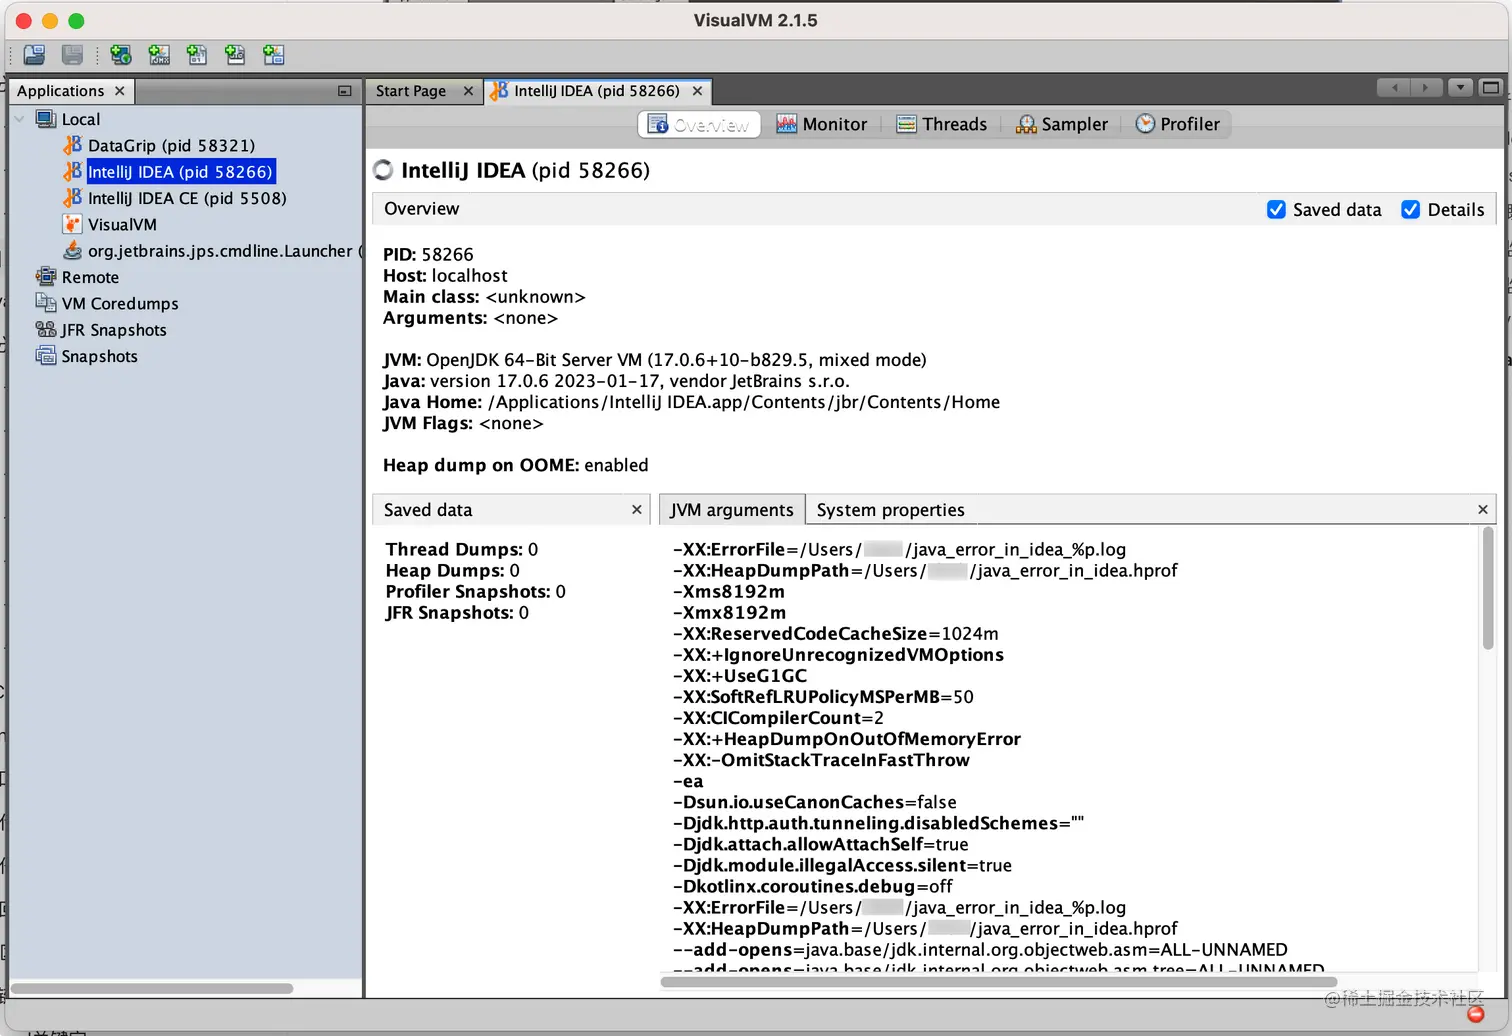Image resolution: width=1512 pixels, height=1036 pixels.
Task: Select the VisualVM application node
Action: (x=122, y=225)
